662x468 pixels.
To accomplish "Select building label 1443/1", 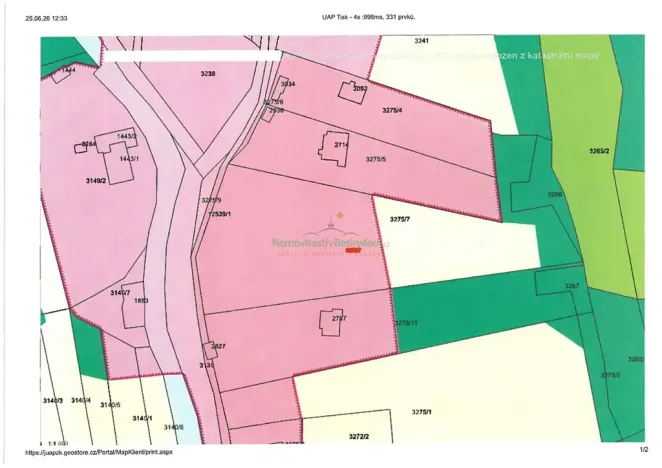I will point(129,158).
